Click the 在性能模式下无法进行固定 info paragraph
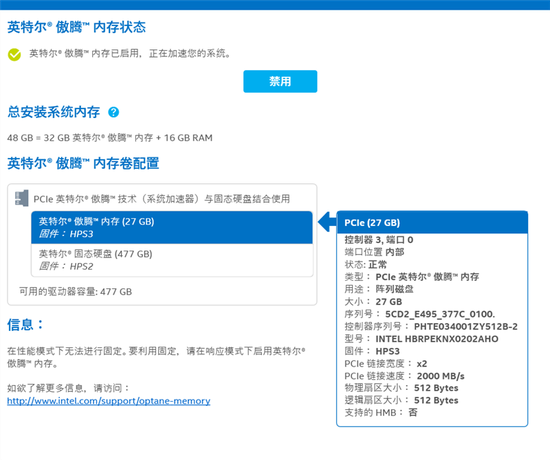Screen dimensions: 550x460 (156, 357)
